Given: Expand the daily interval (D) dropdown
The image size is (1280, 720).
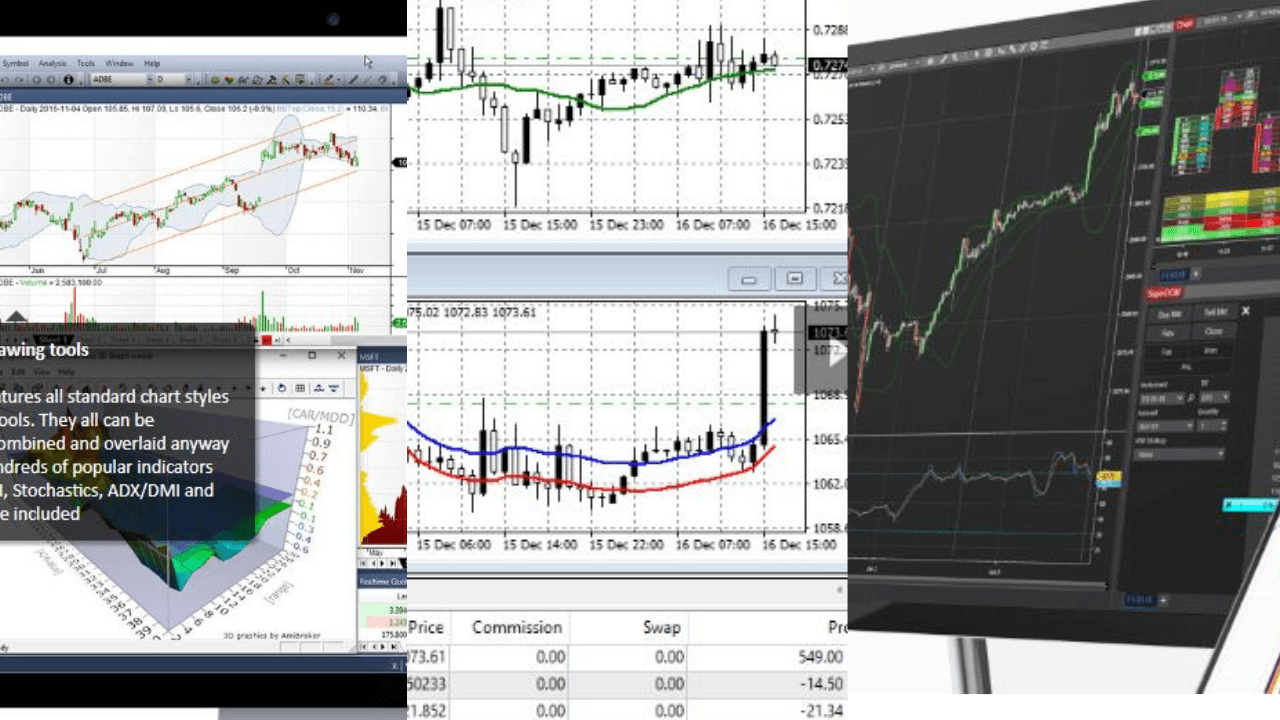Looking at the screenshot, I should tap(189, 78).
